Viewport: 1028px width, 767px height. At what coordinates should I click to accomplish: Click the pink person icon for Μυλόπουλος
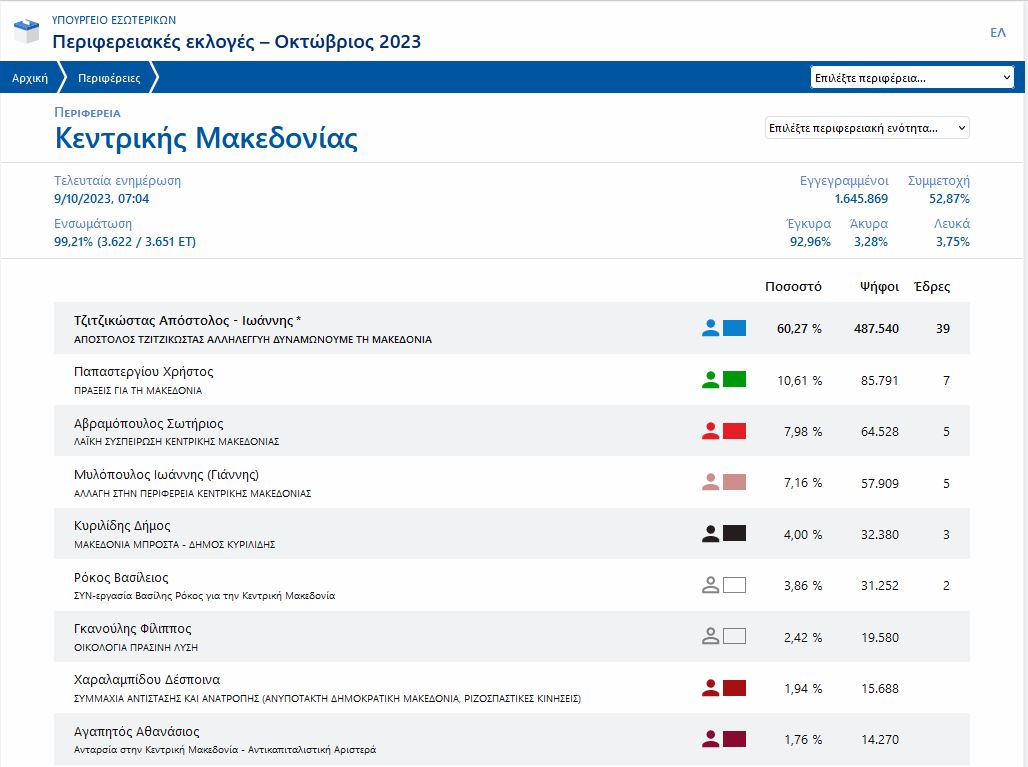pyautogui.click(x=710, y=483)
